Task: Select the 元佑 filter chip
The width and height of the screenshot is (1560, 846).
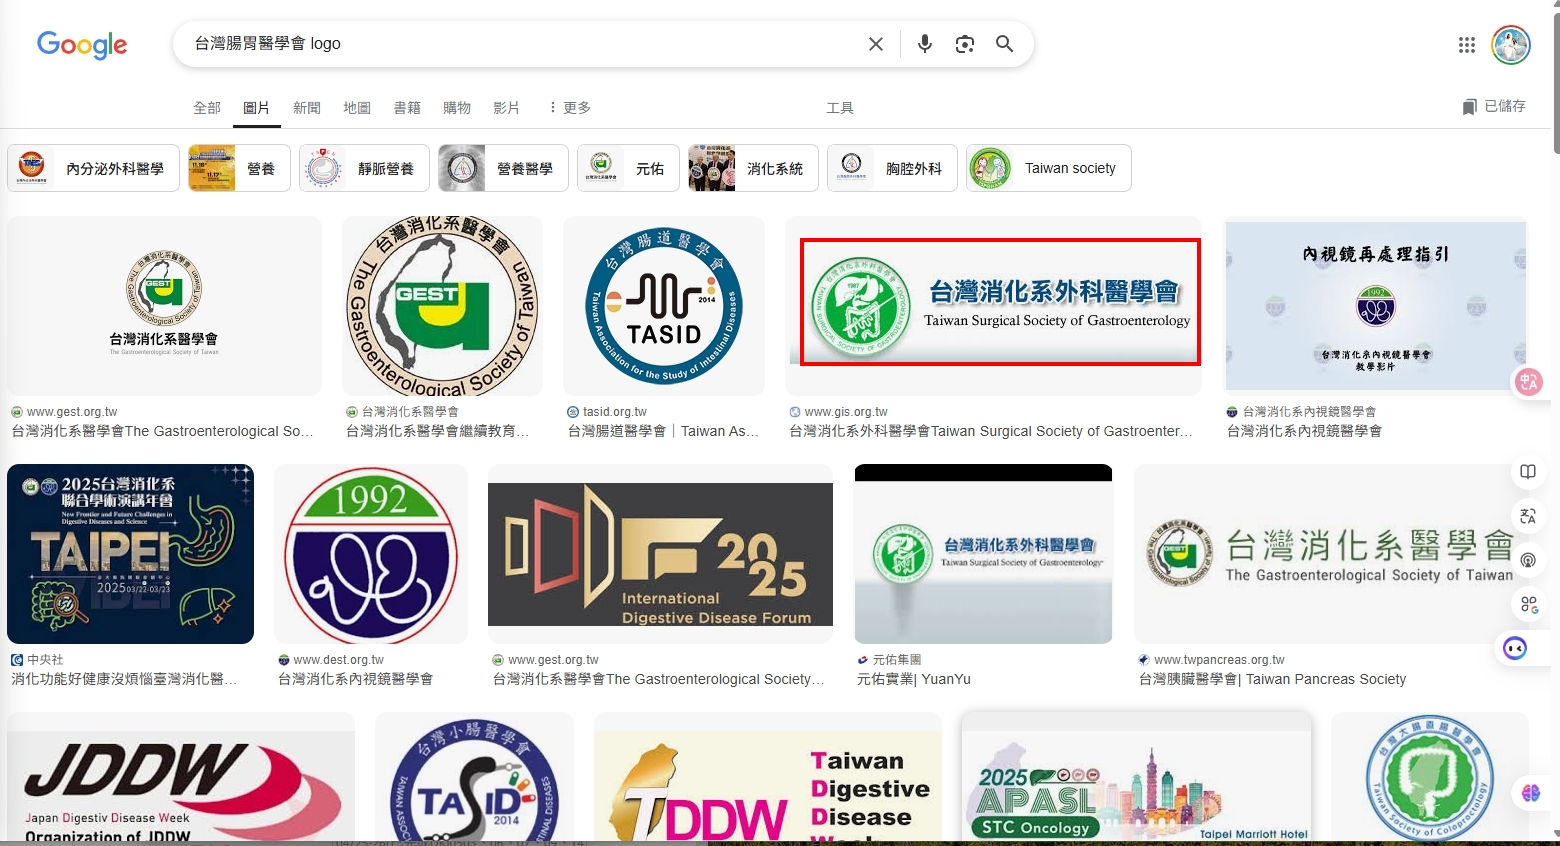Action: pos(628,168)
